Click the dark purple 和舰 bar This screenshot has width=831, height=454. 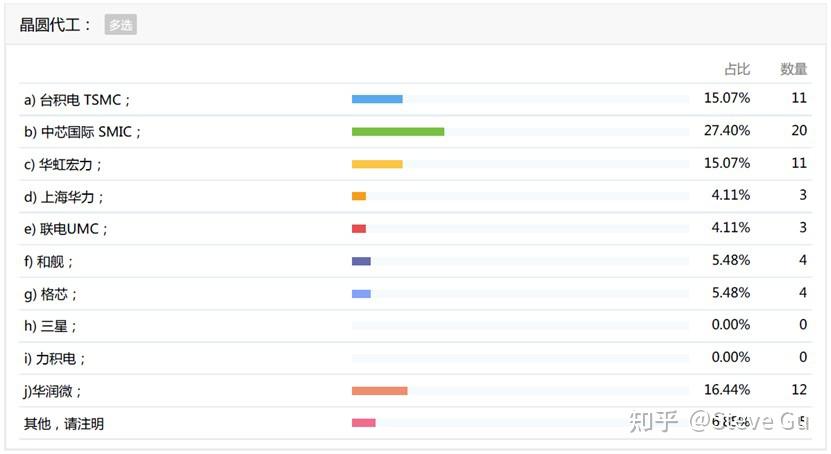(x=361, y=261)
